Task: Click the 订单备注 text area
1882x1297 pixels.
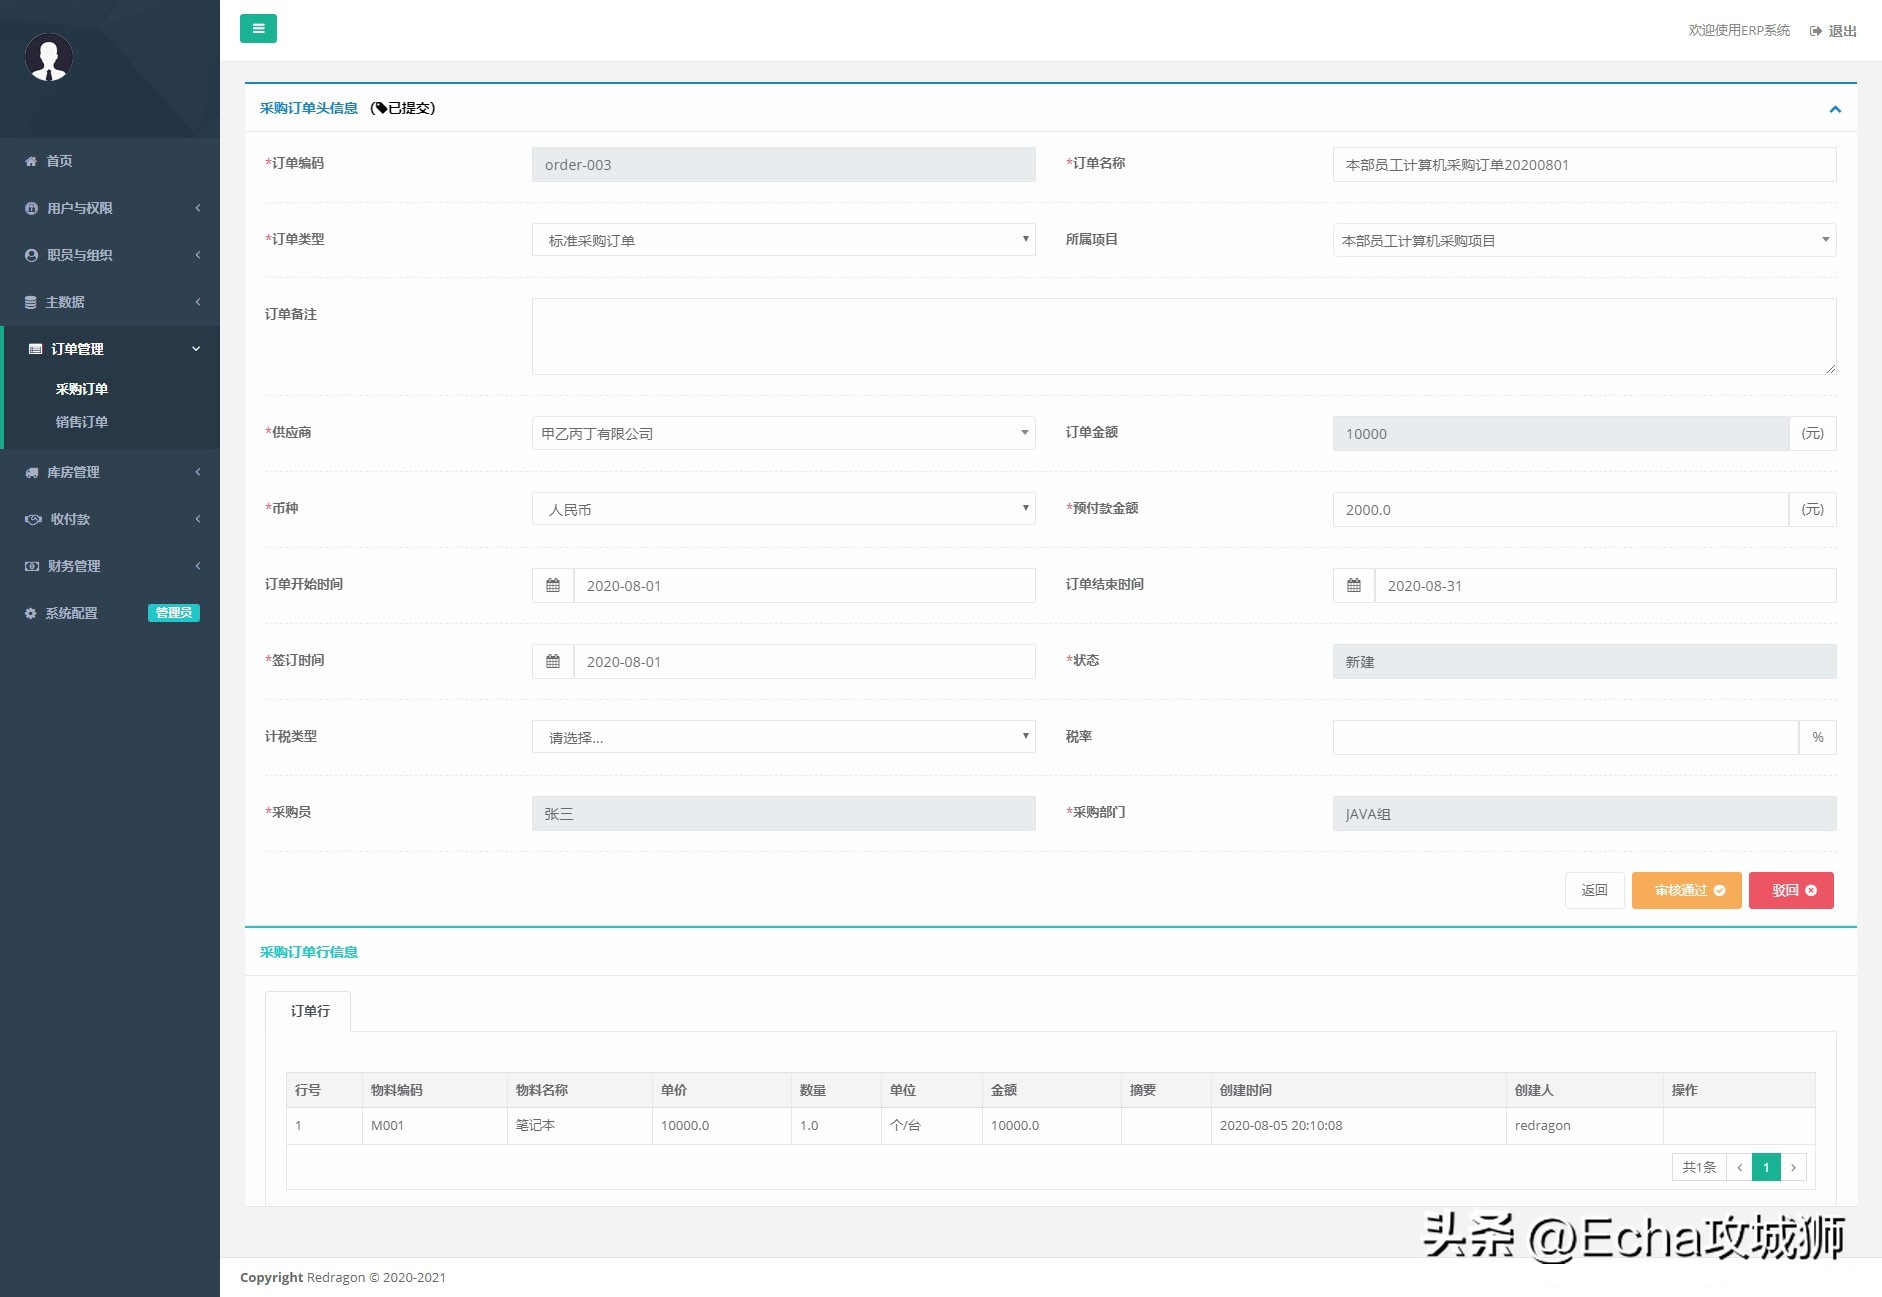Action: (1184, 336)
